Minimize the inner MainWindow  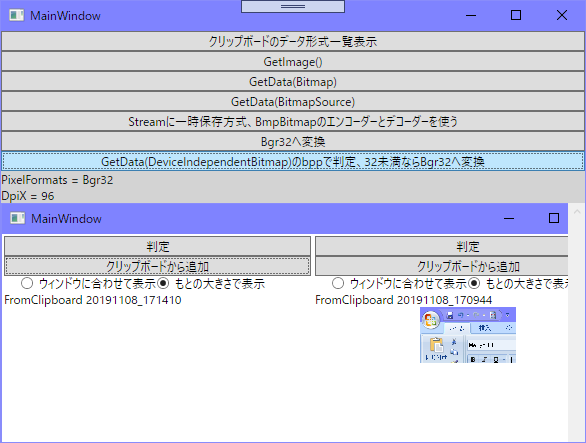click(x=509, y=218)
